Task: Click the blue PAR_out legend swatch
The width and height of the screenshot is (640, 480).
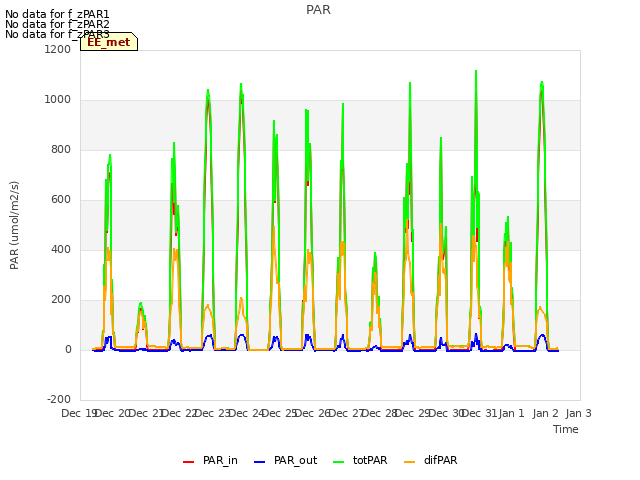Action: tap(259, 462)
